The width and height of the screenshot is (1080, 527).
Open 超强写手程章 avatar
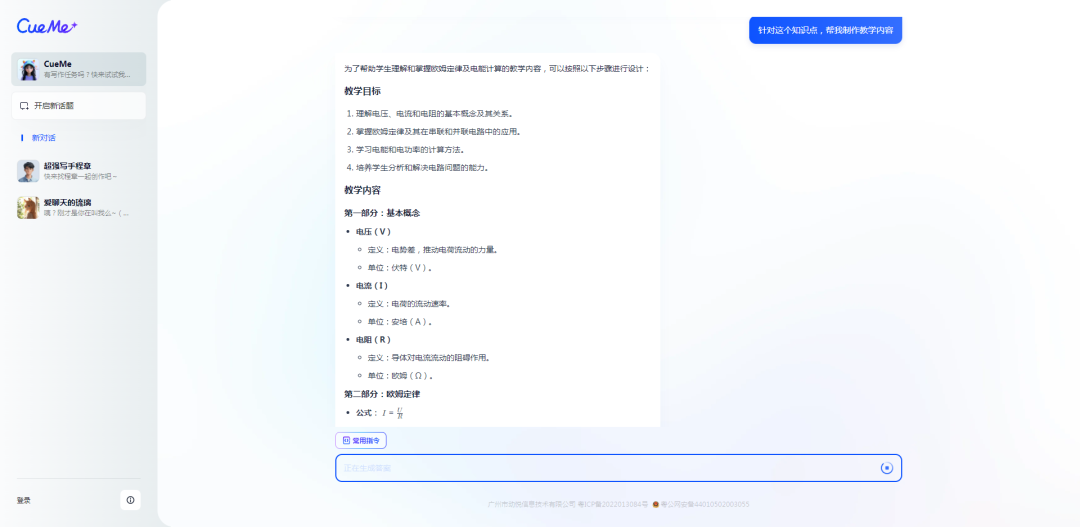(28, 171)
